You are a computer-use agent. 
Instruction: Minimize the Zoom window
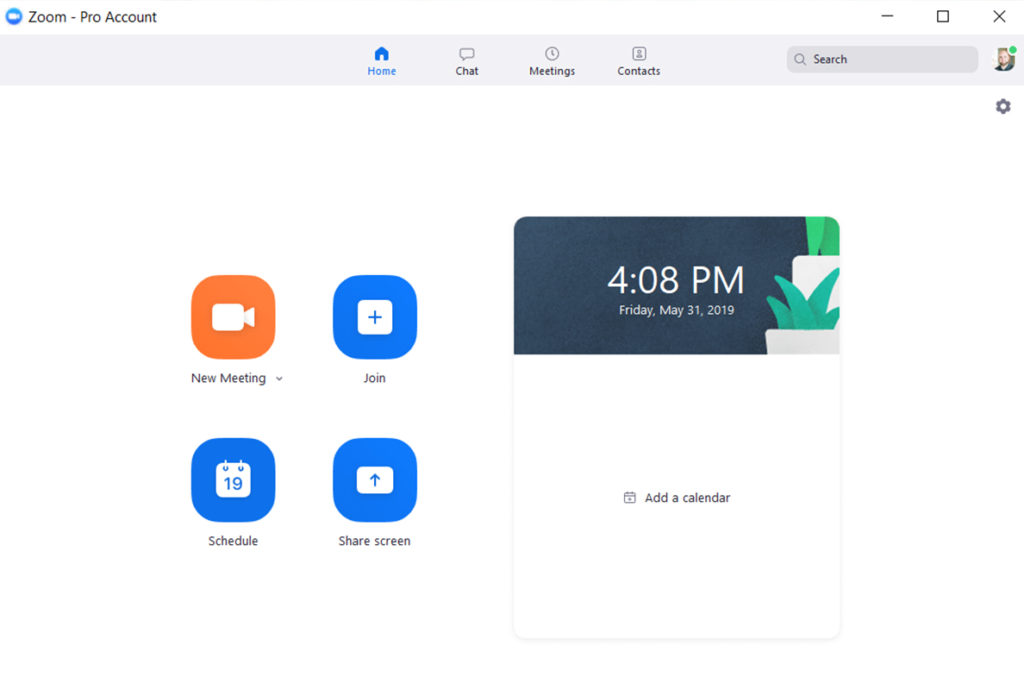[887, 16]
